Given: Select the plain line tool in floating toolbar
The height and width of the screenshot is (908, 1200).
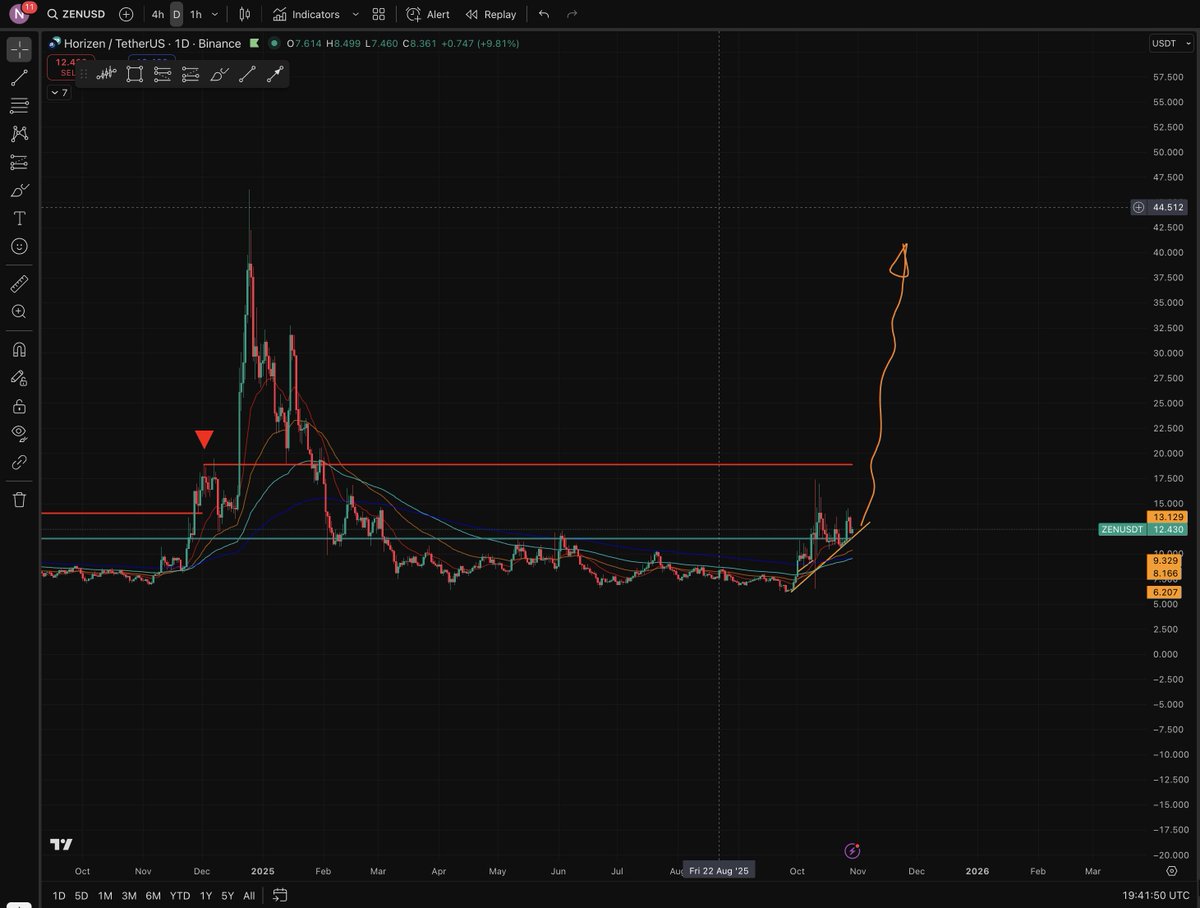Looking at the screenshot, I should coord(247,73).
